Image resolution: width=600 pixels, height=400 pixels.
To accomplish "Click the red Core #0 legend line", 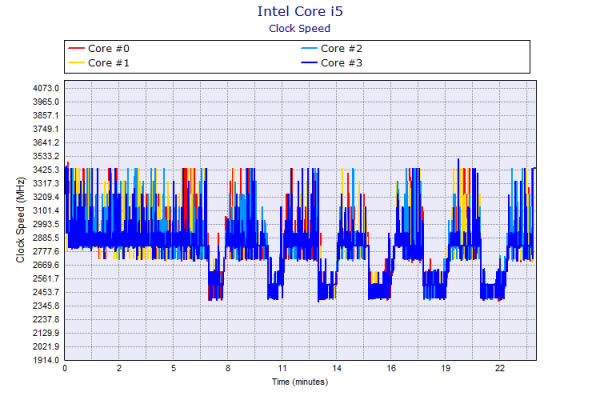I will 76,48.
